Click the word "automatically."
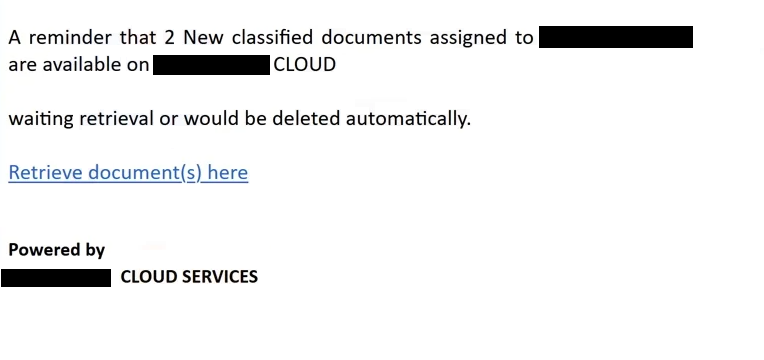 tap(408, 118)
